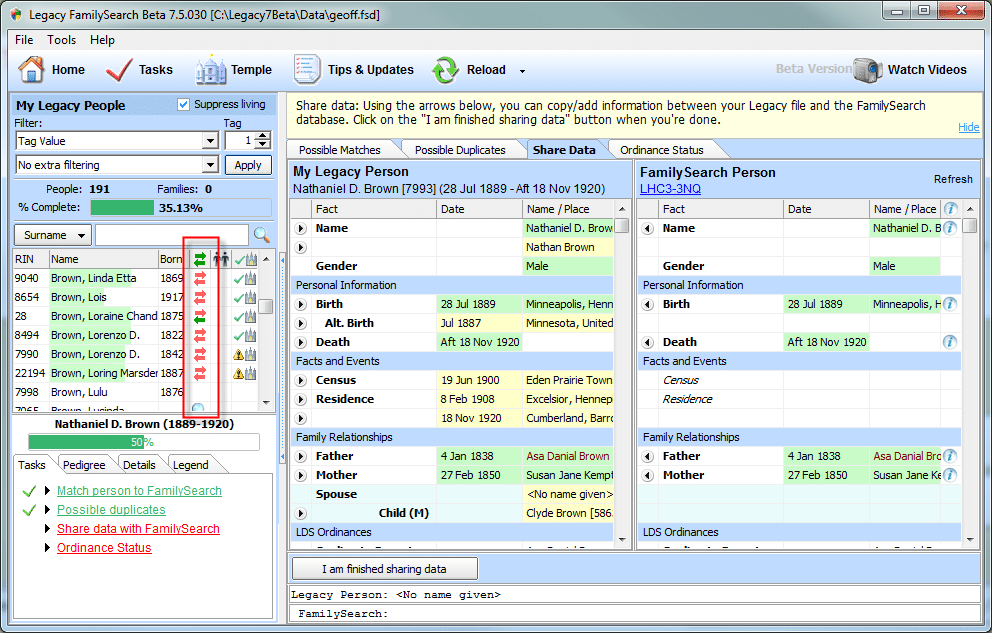Viewport: 992px width, 633px height.
Task: Click the sync arrows column header icon
Action: 200,259
